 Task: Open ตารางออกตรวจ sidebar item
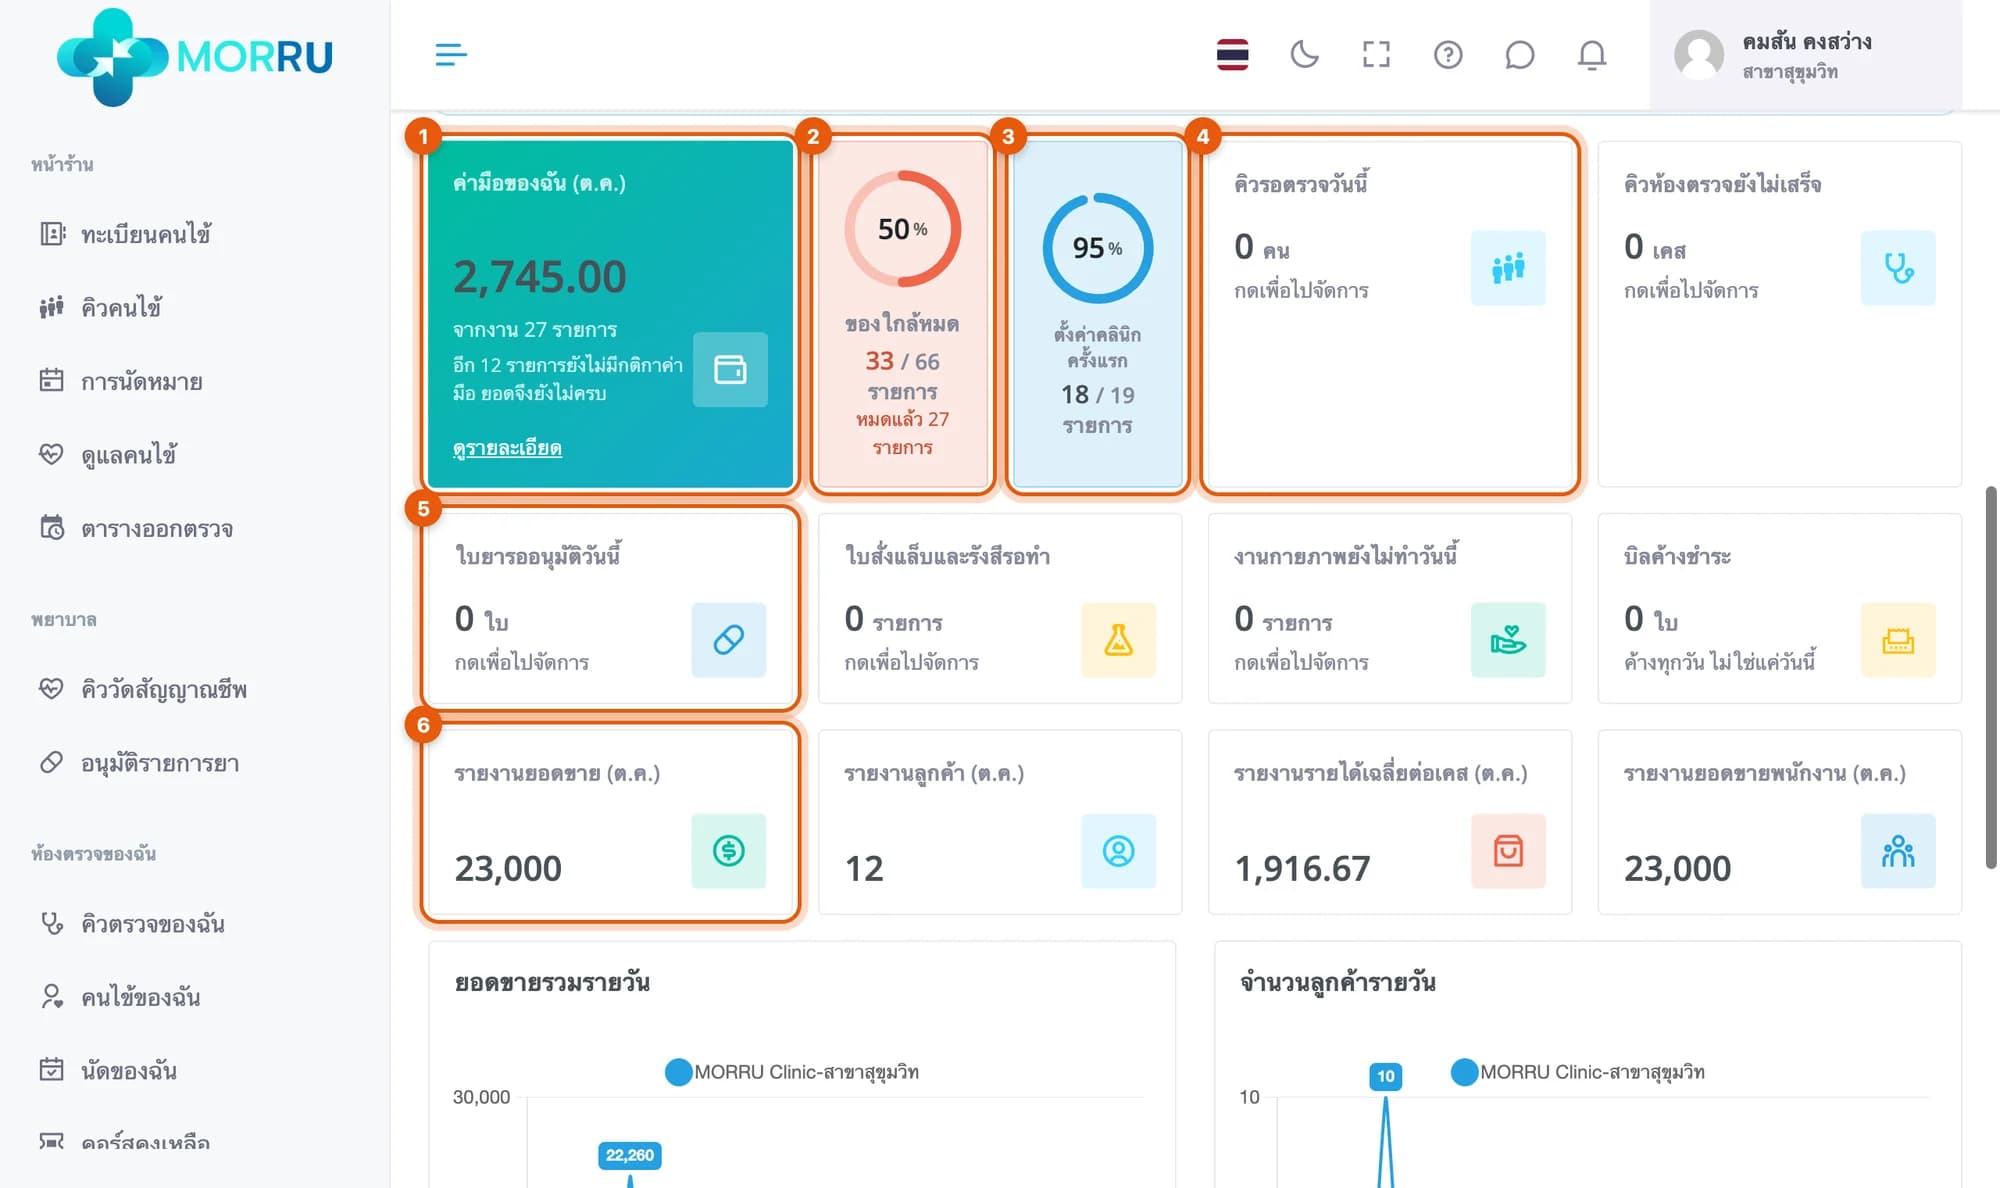pos(136,528)
